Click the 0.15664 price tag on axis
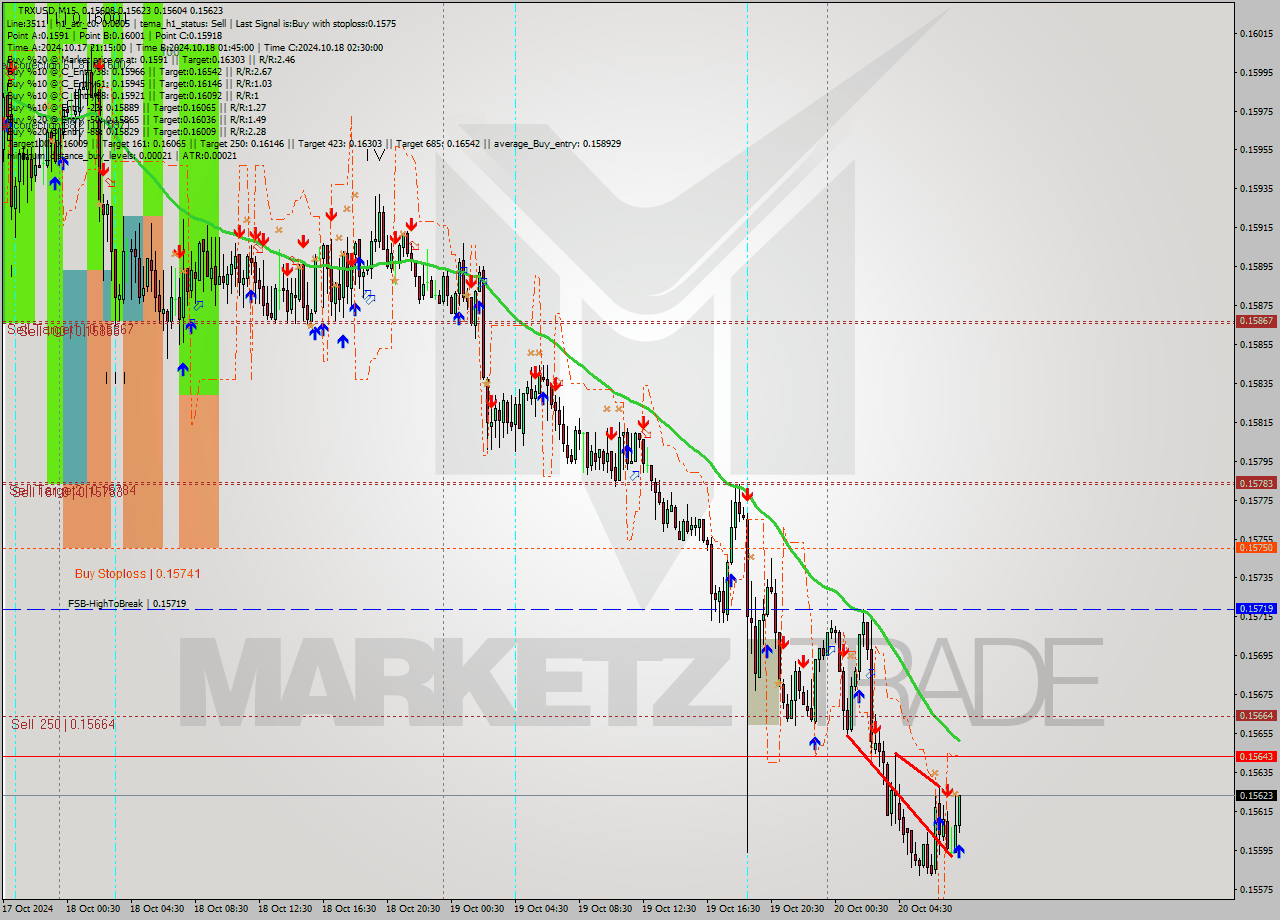The width and height of the screenshot is (1280, 920). click(1256, 716)
